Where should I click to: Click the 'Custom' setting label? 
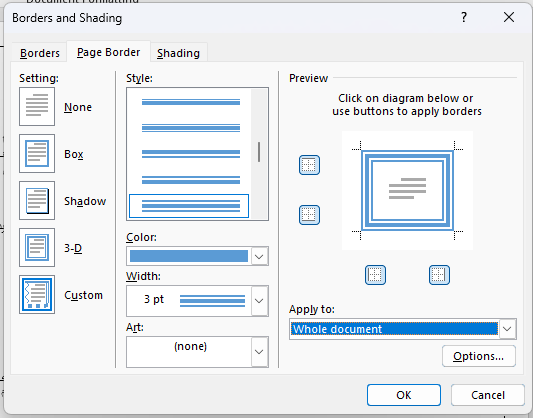(83, 295)
